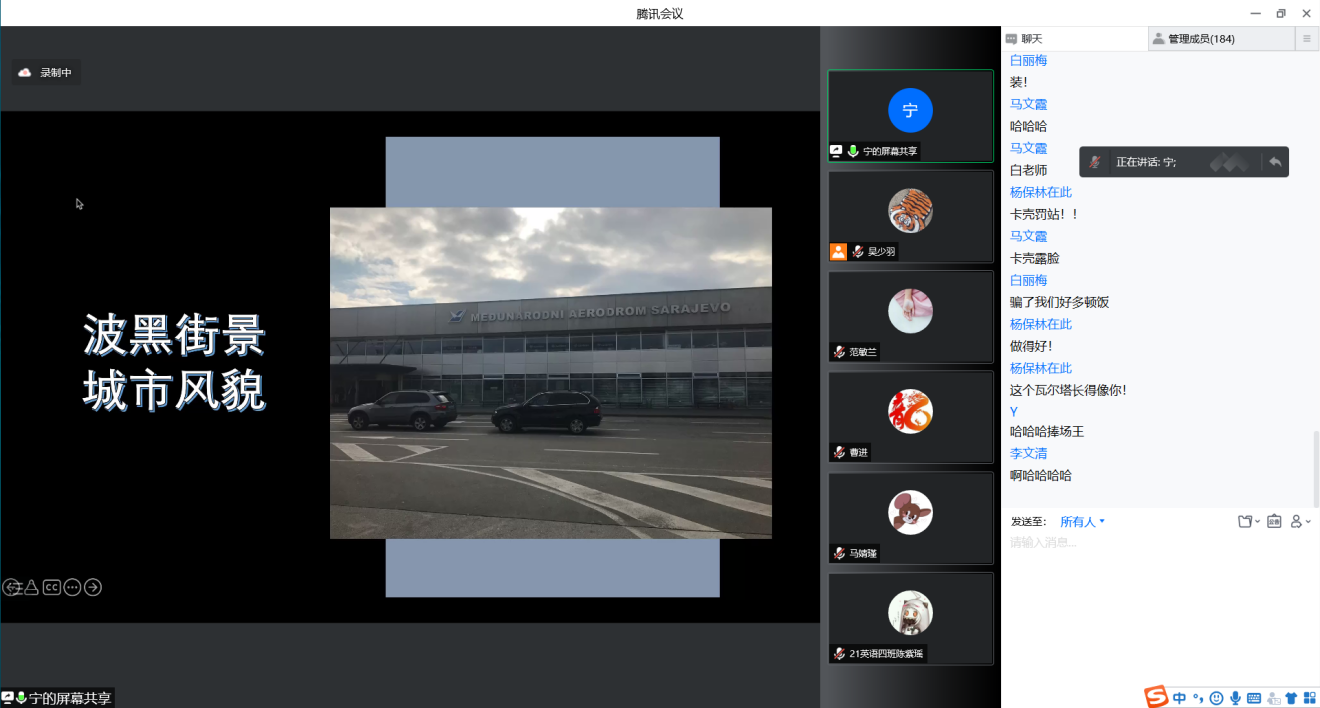
Task: Expand the file send dropdown in chat
Action: coord(1248,521)
